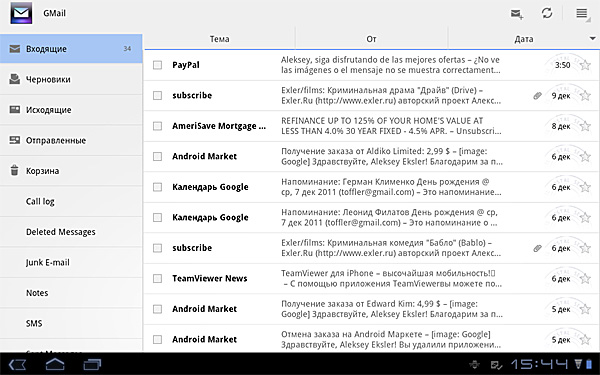This screenshot has width=600, height=375.
Task: Expand the Дата sort dropdown arrow
Action: point(592,38)
